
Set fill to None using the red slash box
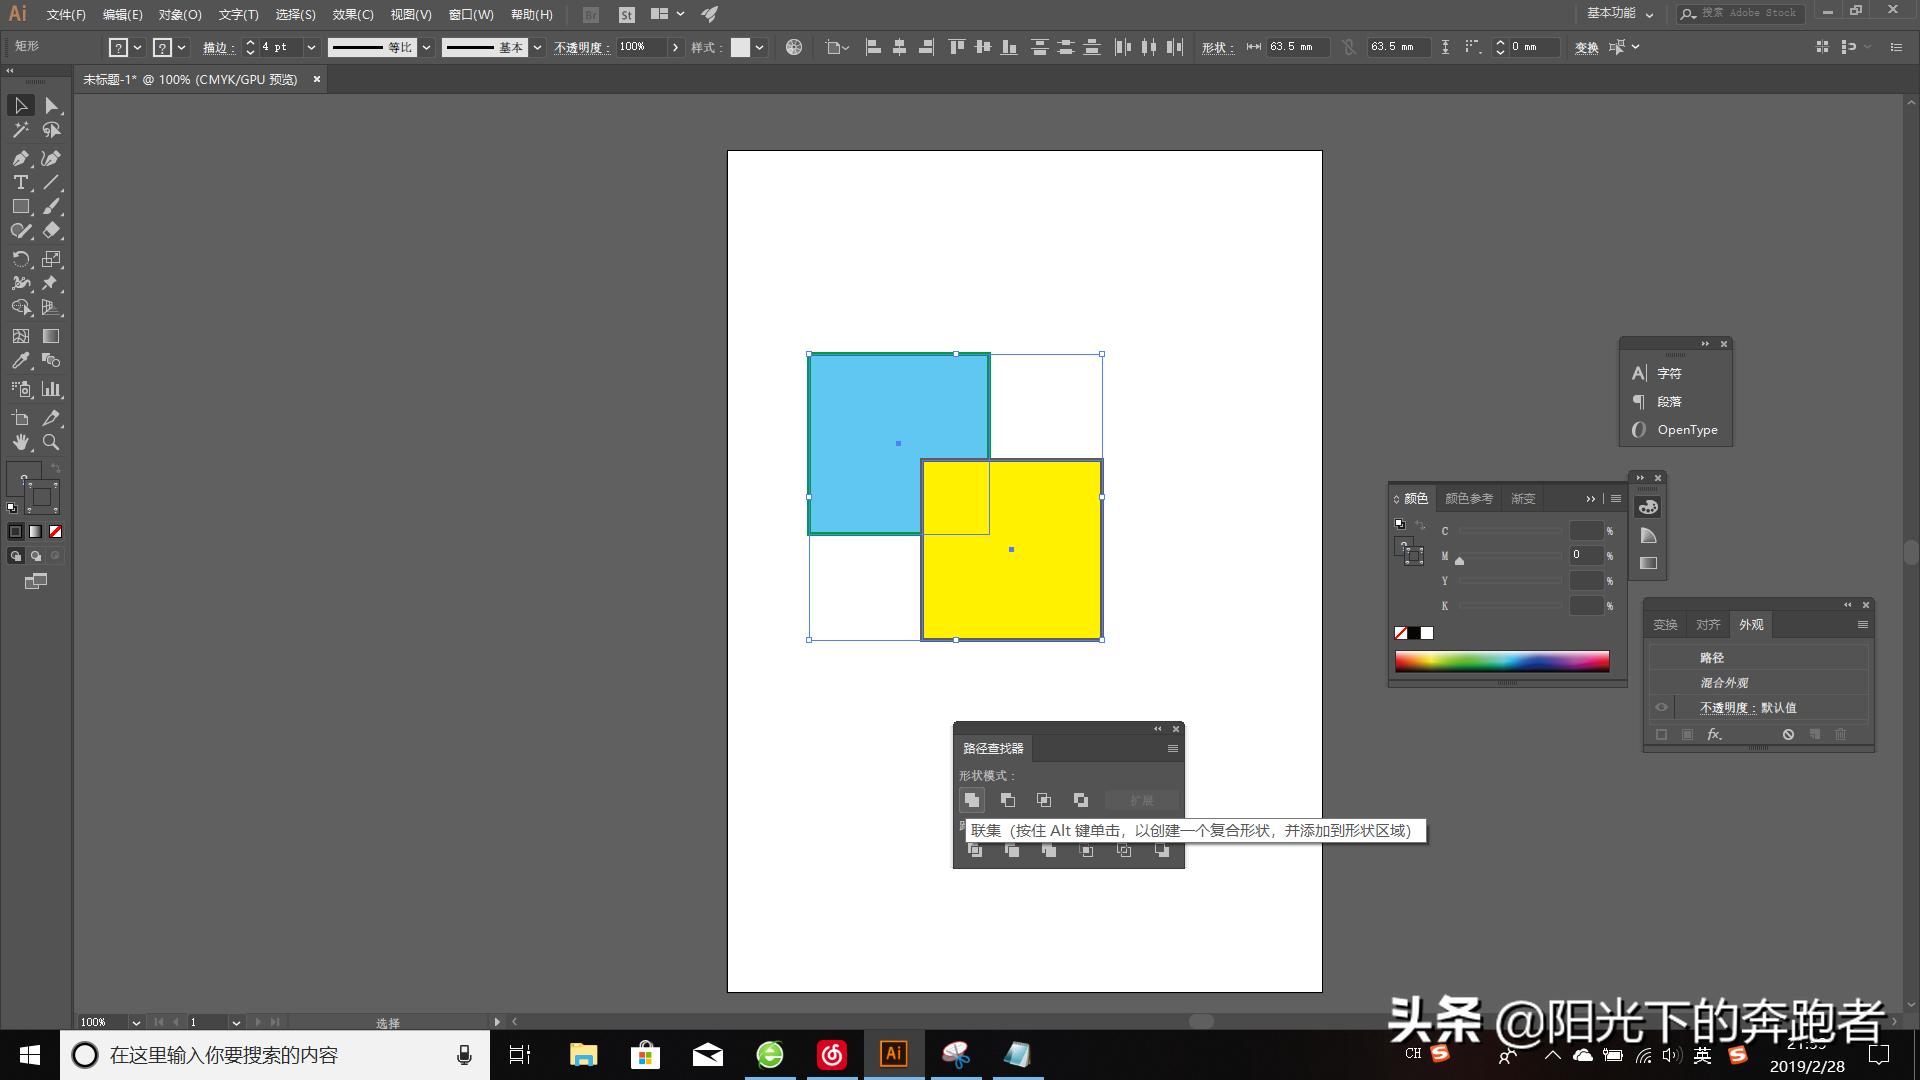tap(56, 532)
